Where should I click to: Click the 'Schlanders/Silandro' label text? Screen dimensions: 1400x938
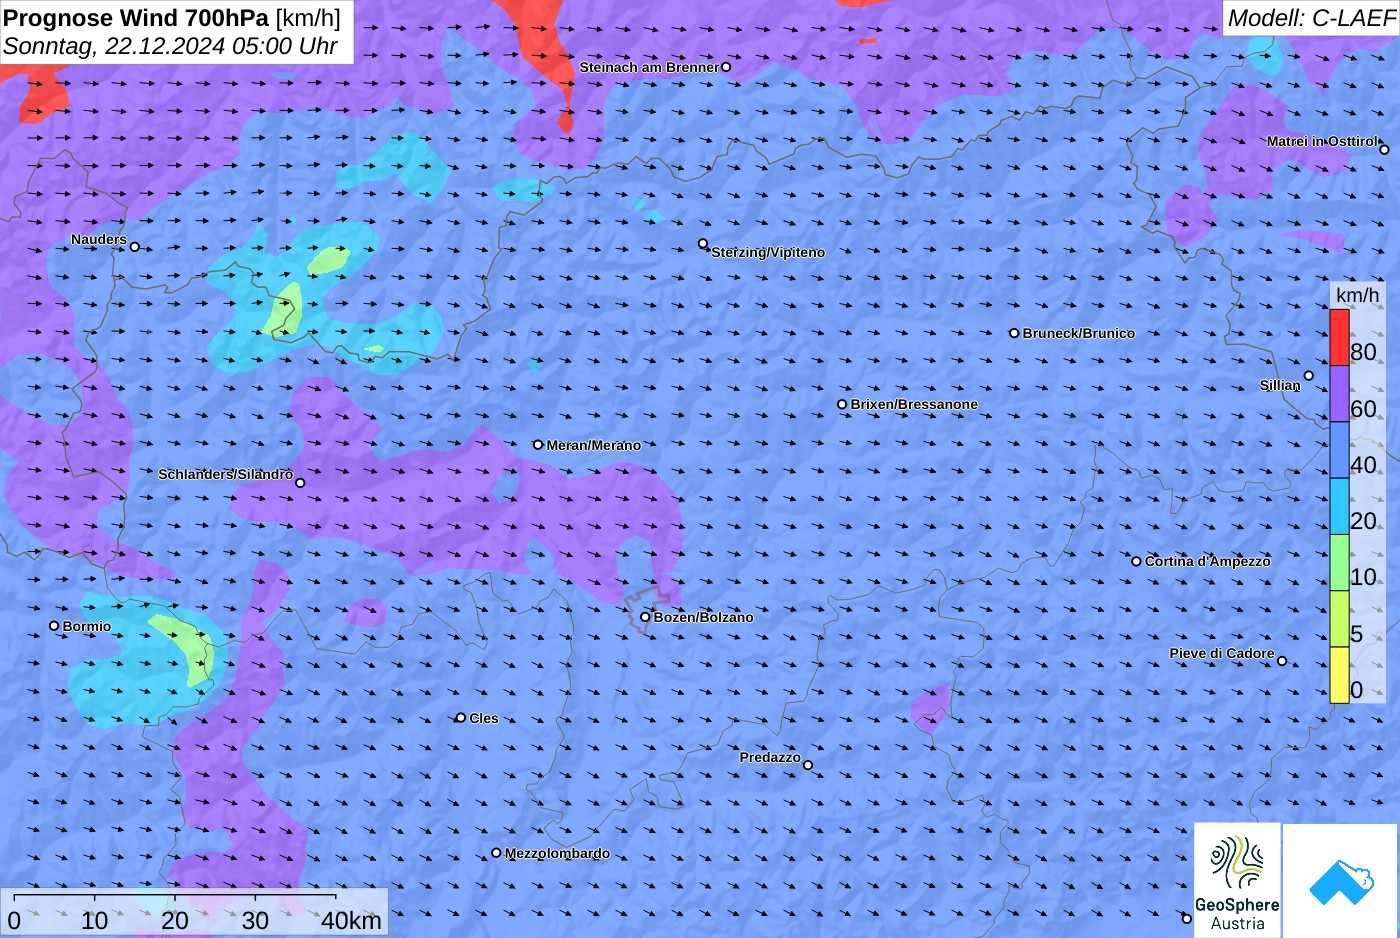226,474
